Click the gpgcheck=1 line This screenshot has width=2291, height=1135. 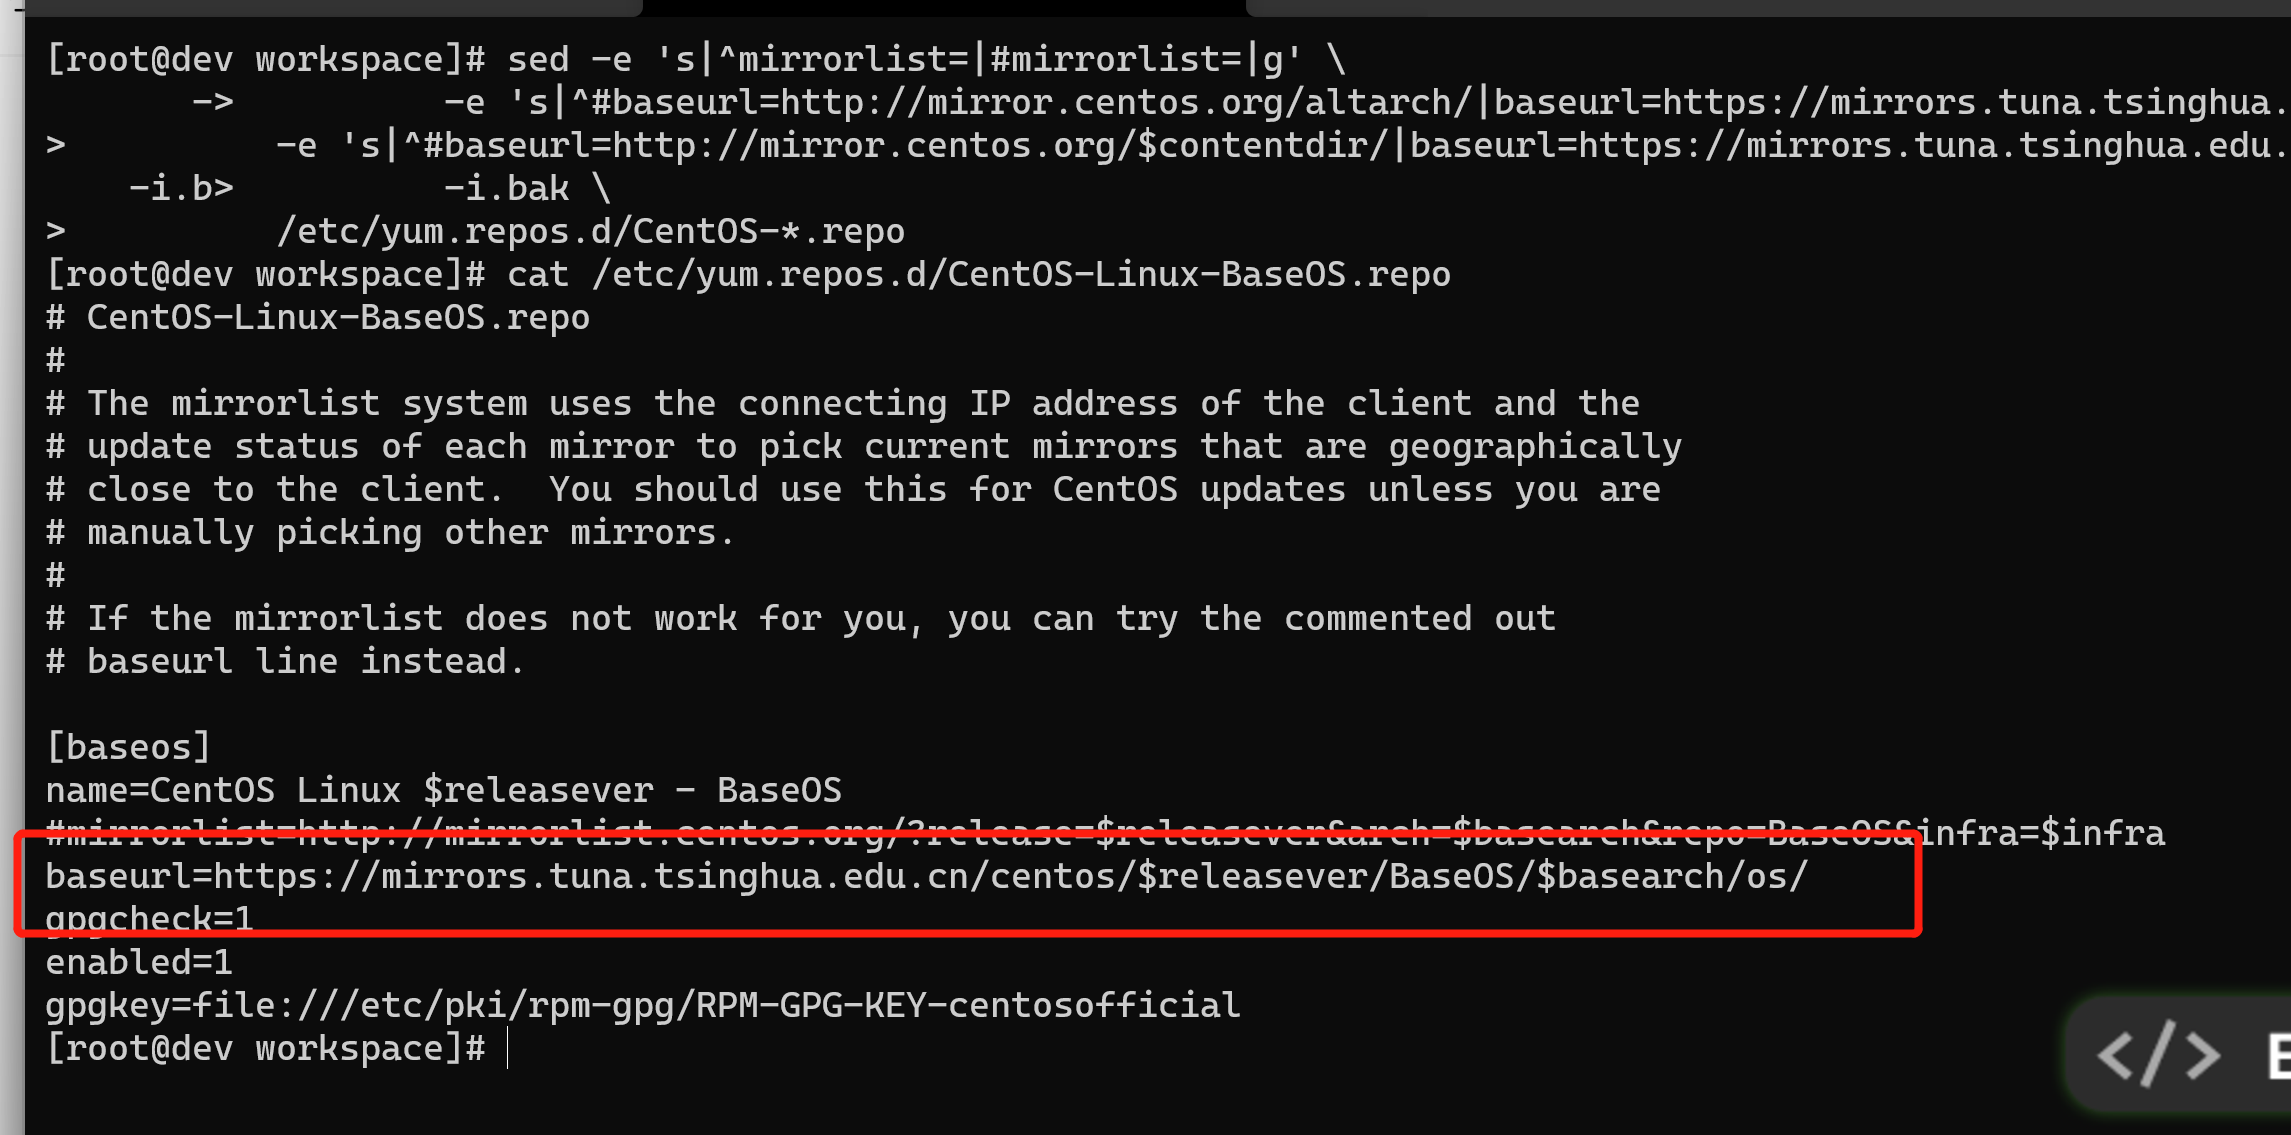pos(150,920)
